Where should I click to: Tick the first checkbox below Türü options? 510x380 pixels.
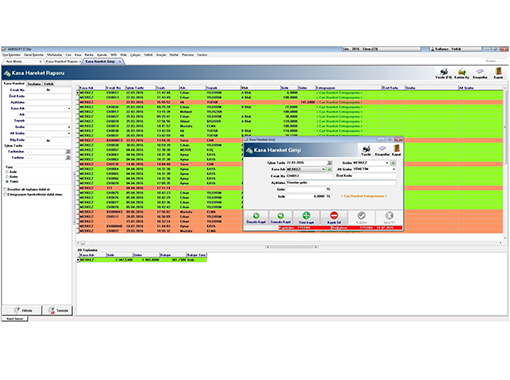pyautogui.click(x=5, y=189)
